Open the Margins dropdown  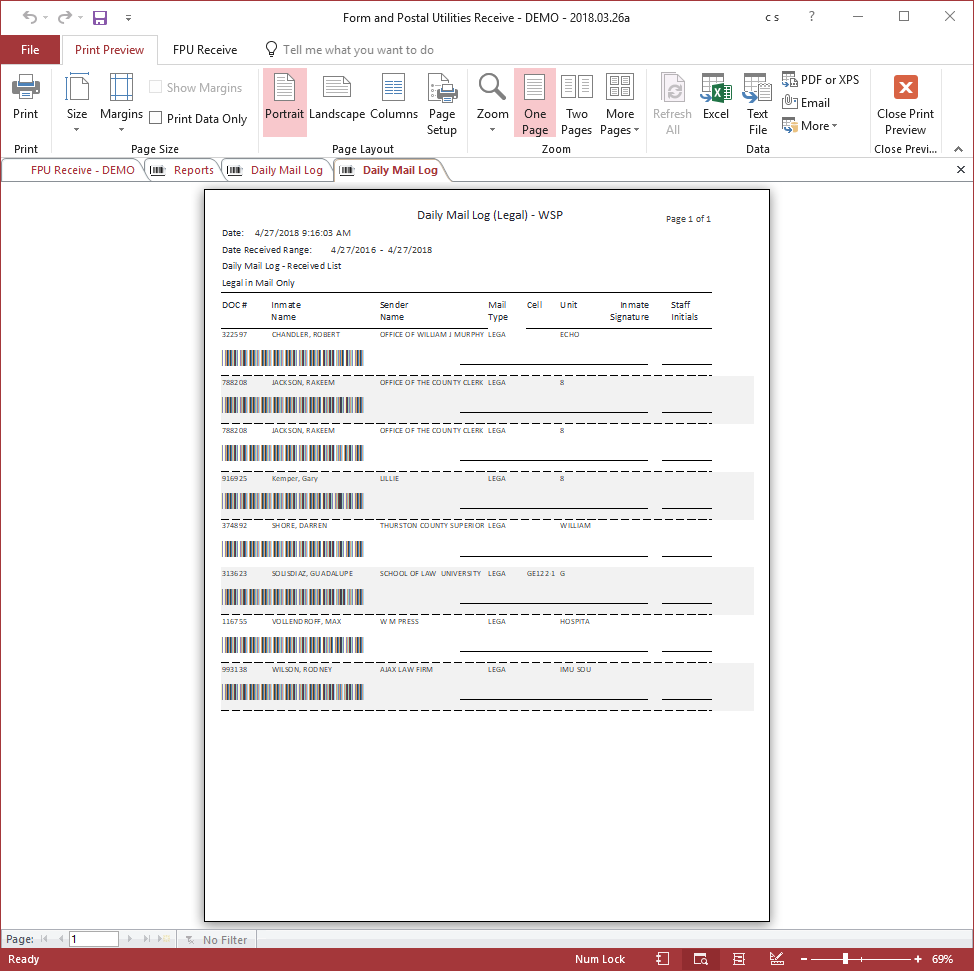(x=122, y=104)
